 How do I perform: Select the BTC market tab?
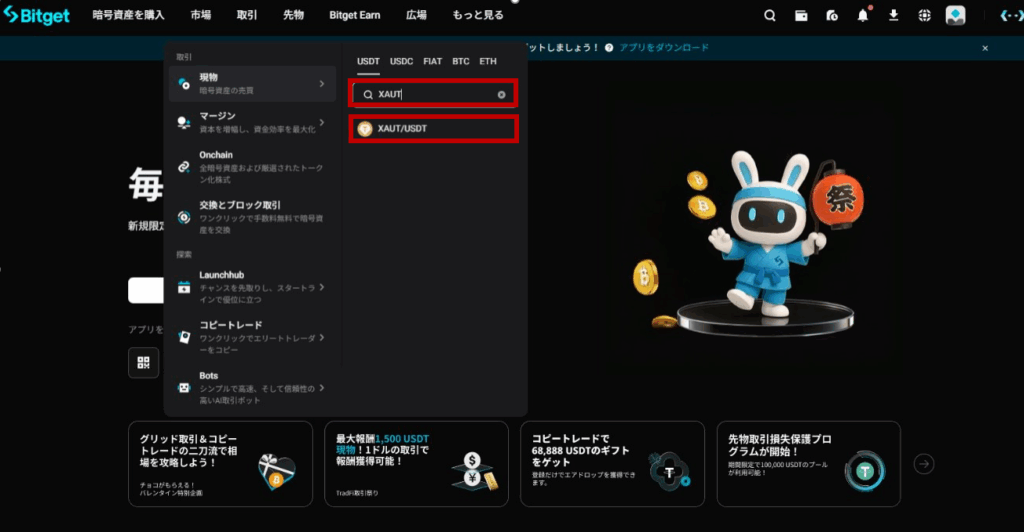pos(460,61)
